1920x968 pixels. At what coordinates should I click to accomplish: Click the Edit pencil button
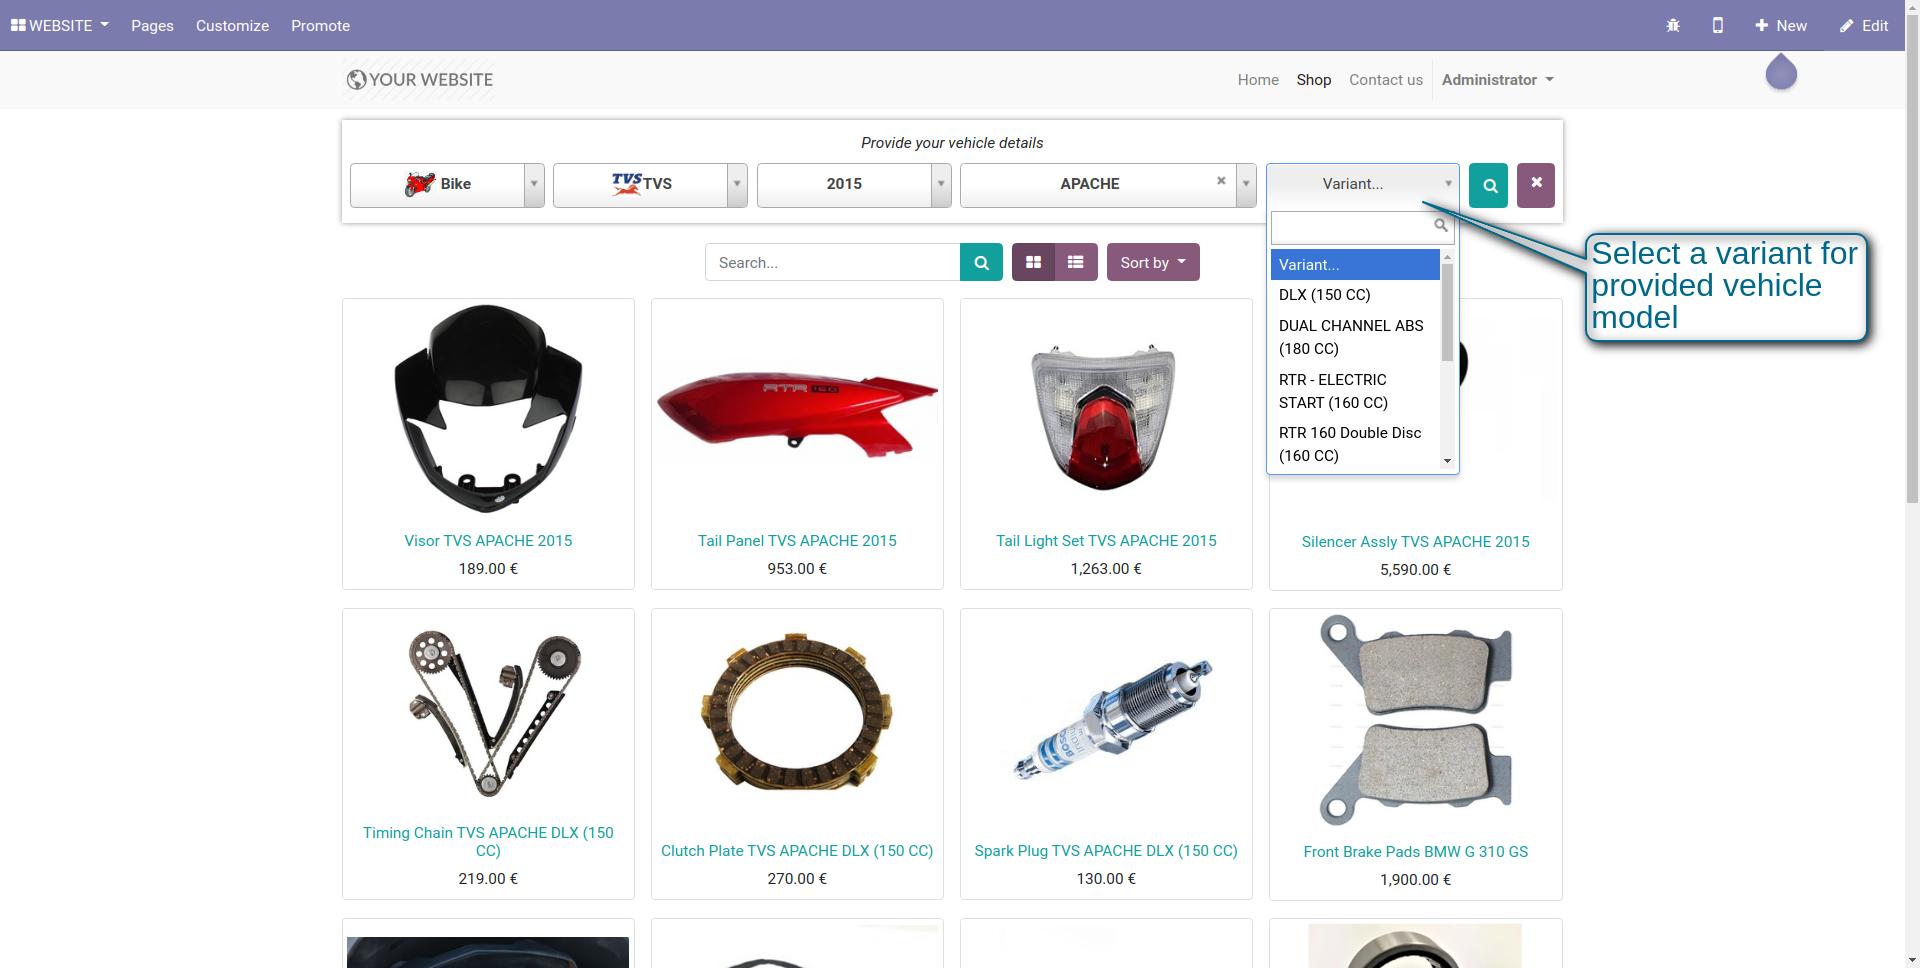tap(1864, 25)
